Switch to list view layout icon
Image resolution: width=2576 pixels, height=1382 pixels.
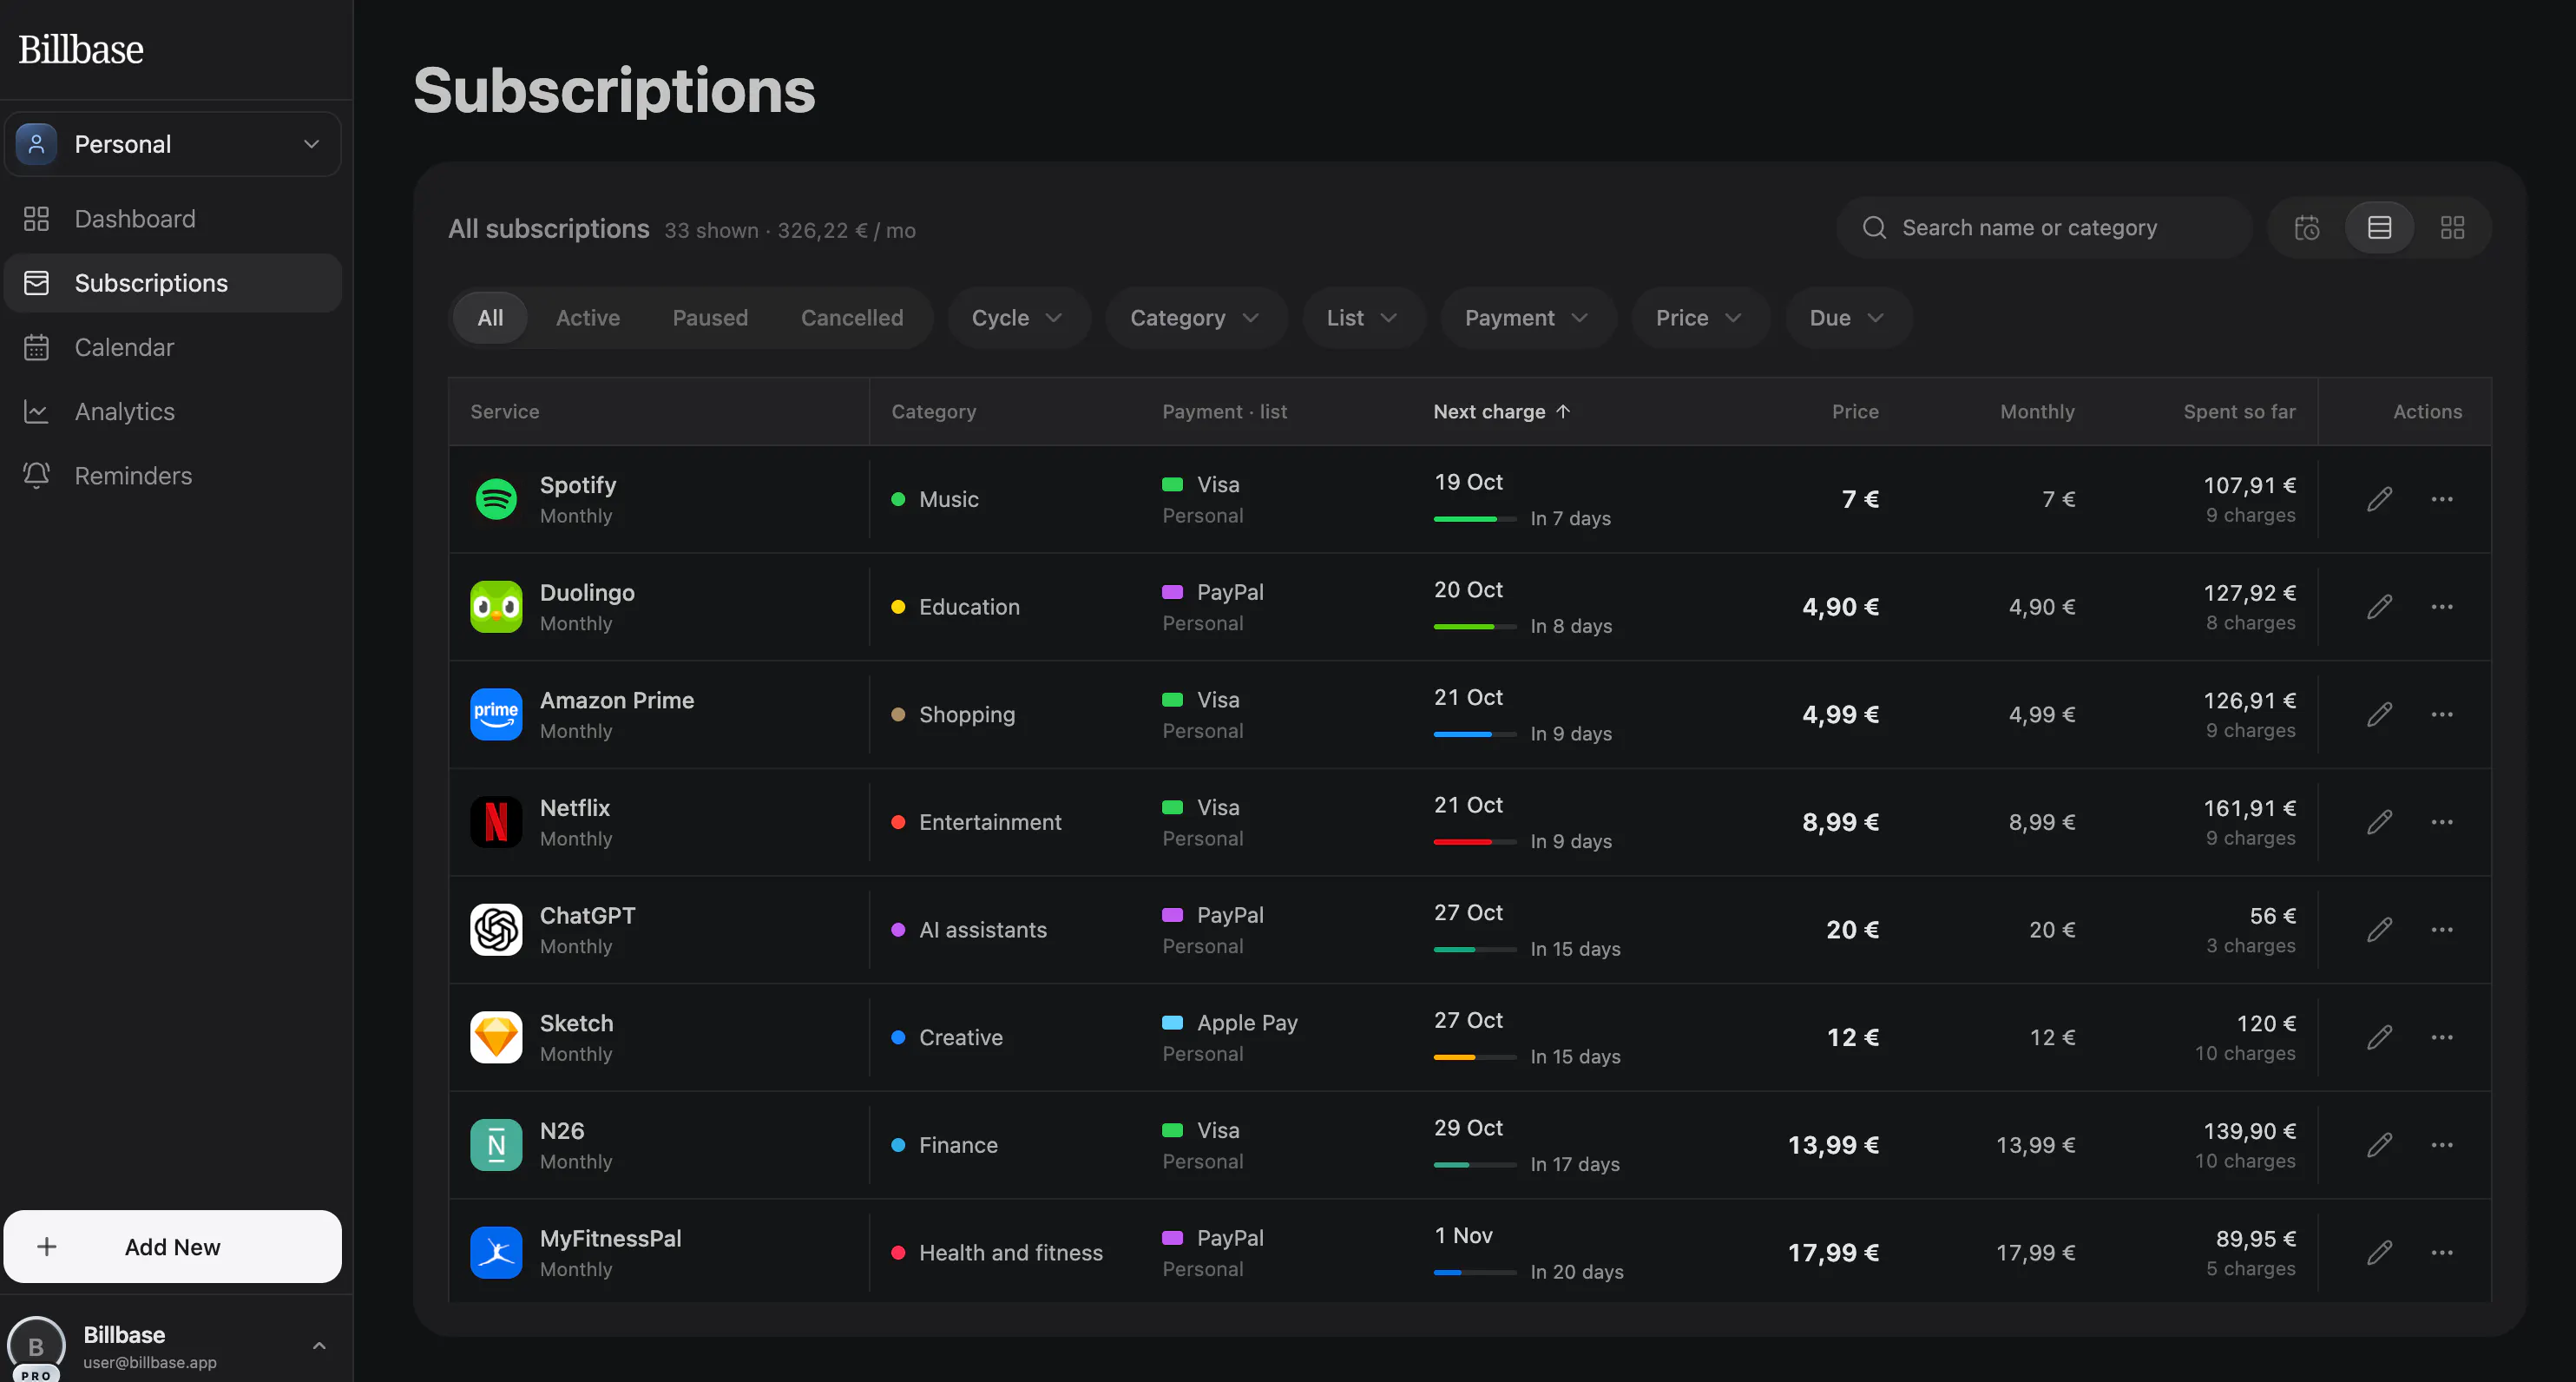pyautogui.click(x=2380, y=228)
